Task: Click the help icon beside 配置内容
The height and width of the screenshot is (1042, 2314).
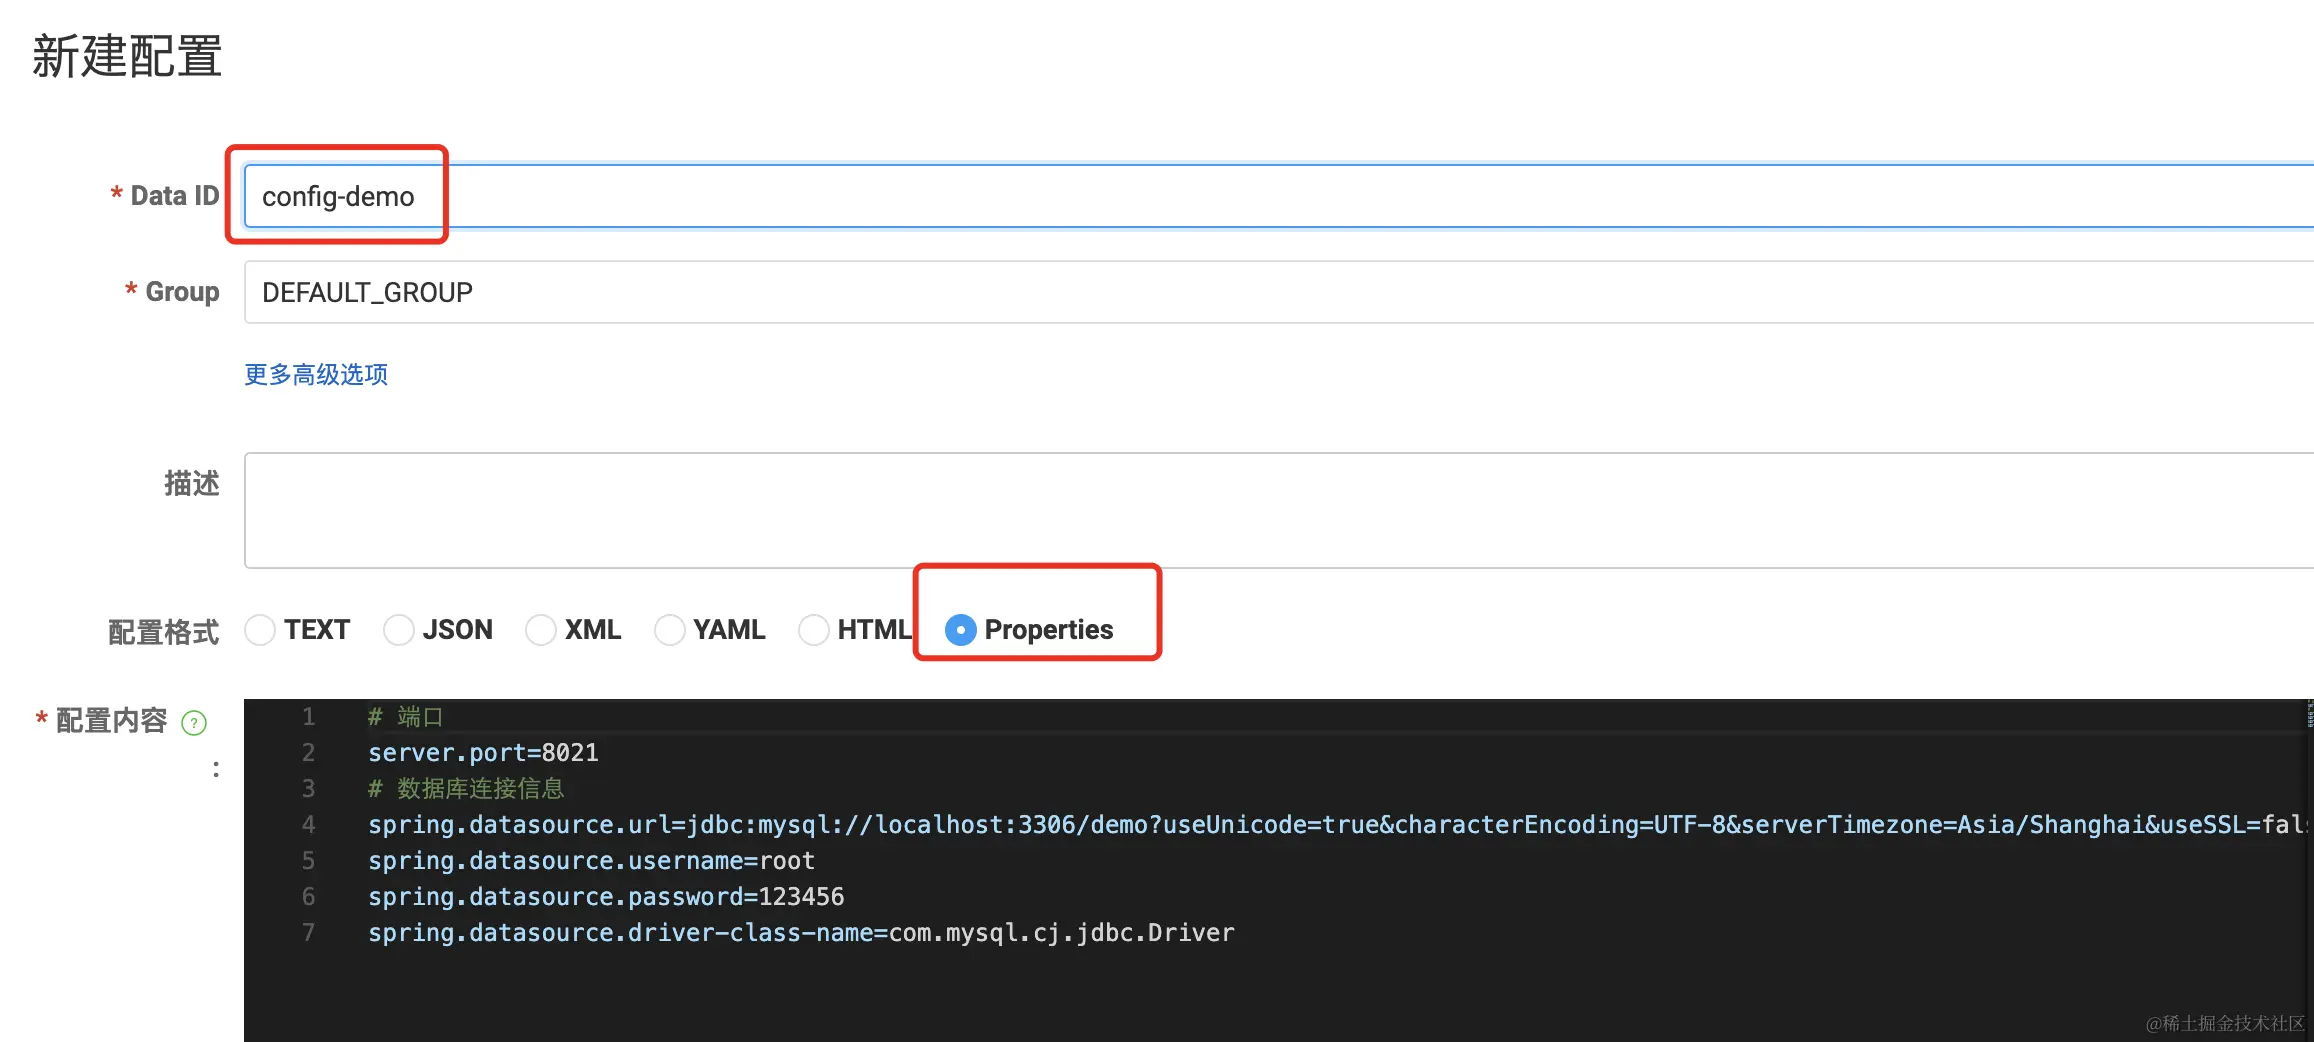Action: pos(194,722)
